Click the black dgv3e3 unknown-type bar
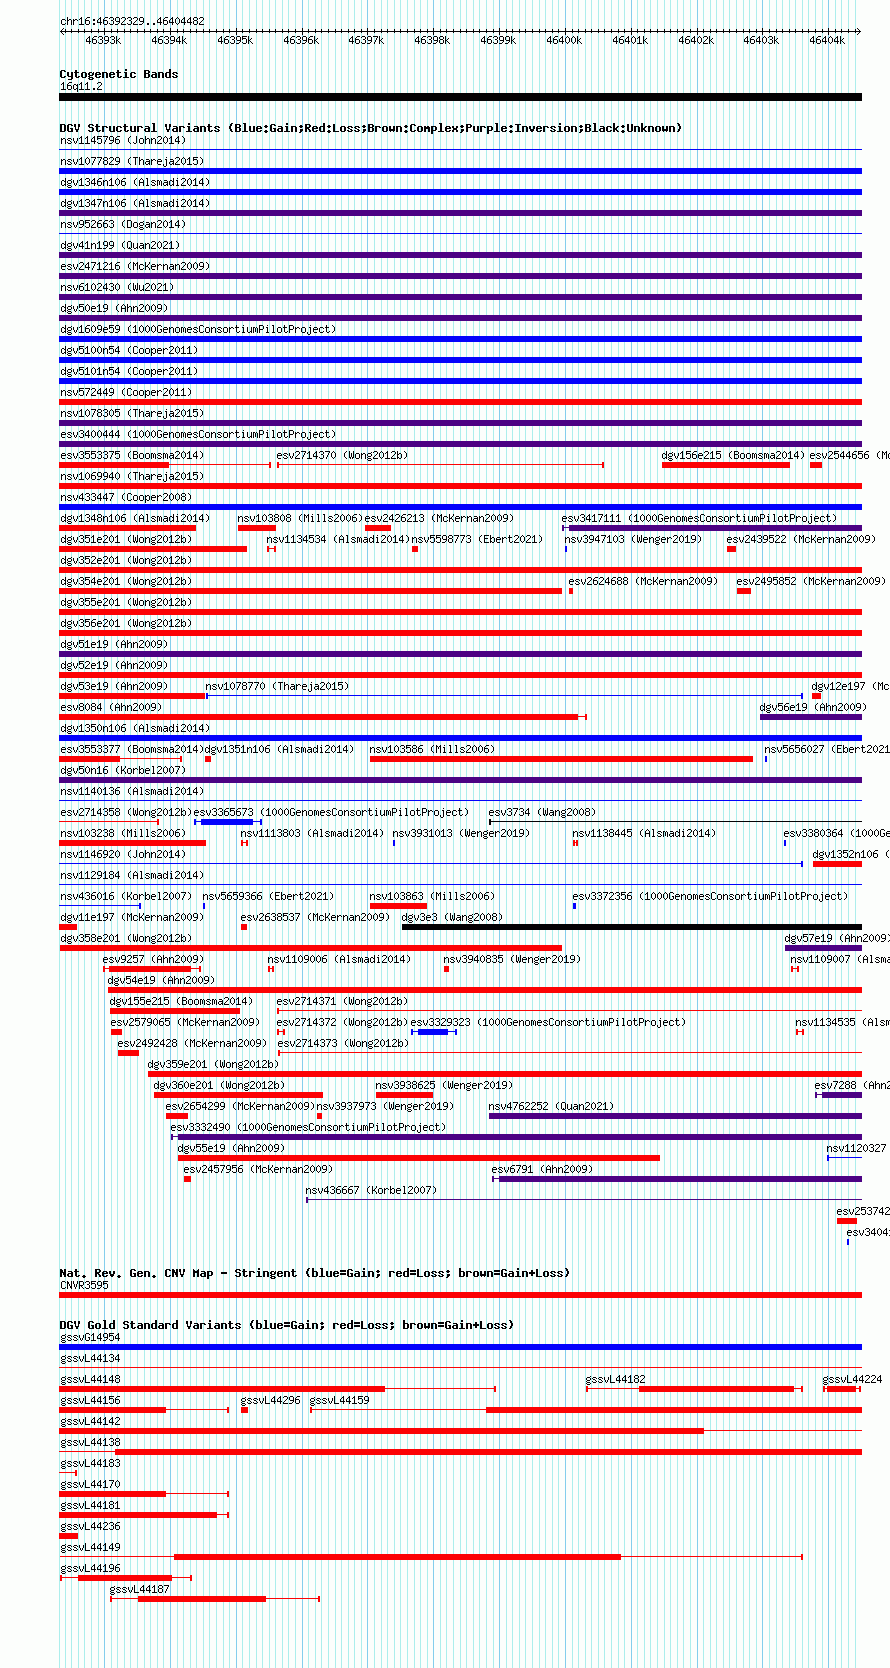The image size is (890, 1668). click(632, 927)
